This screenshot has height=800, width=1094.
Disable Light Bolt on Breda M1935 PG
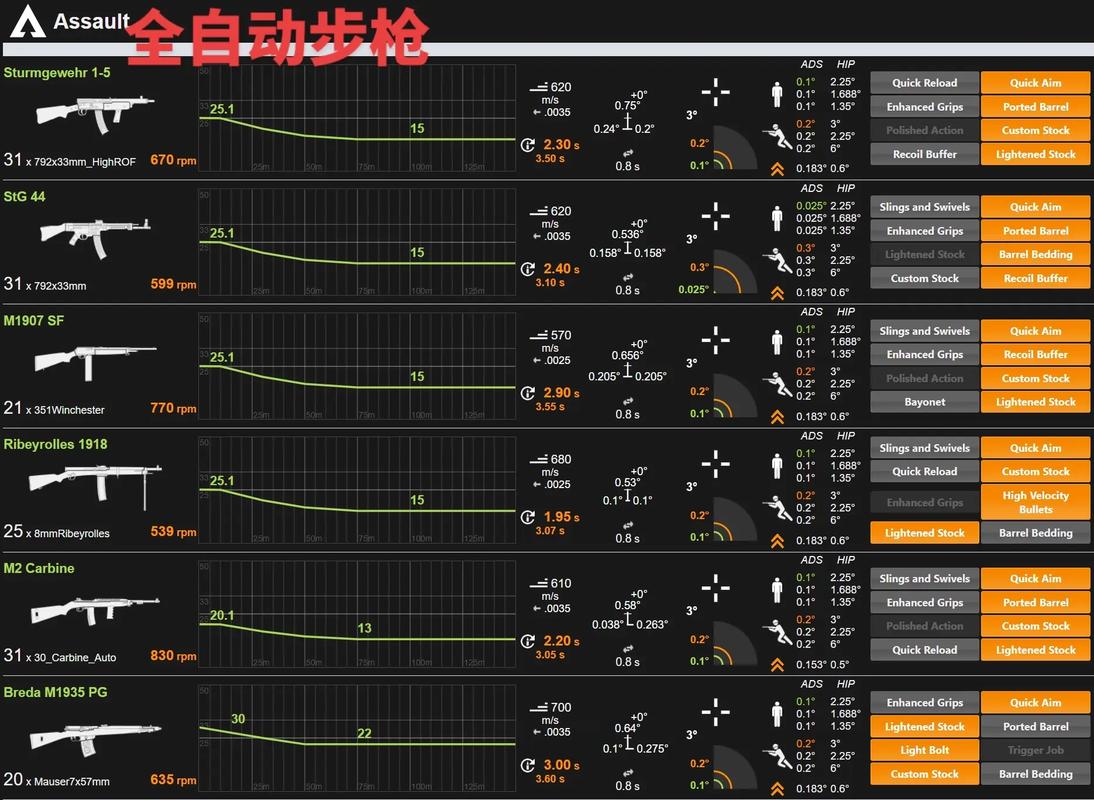click(924, 750)
